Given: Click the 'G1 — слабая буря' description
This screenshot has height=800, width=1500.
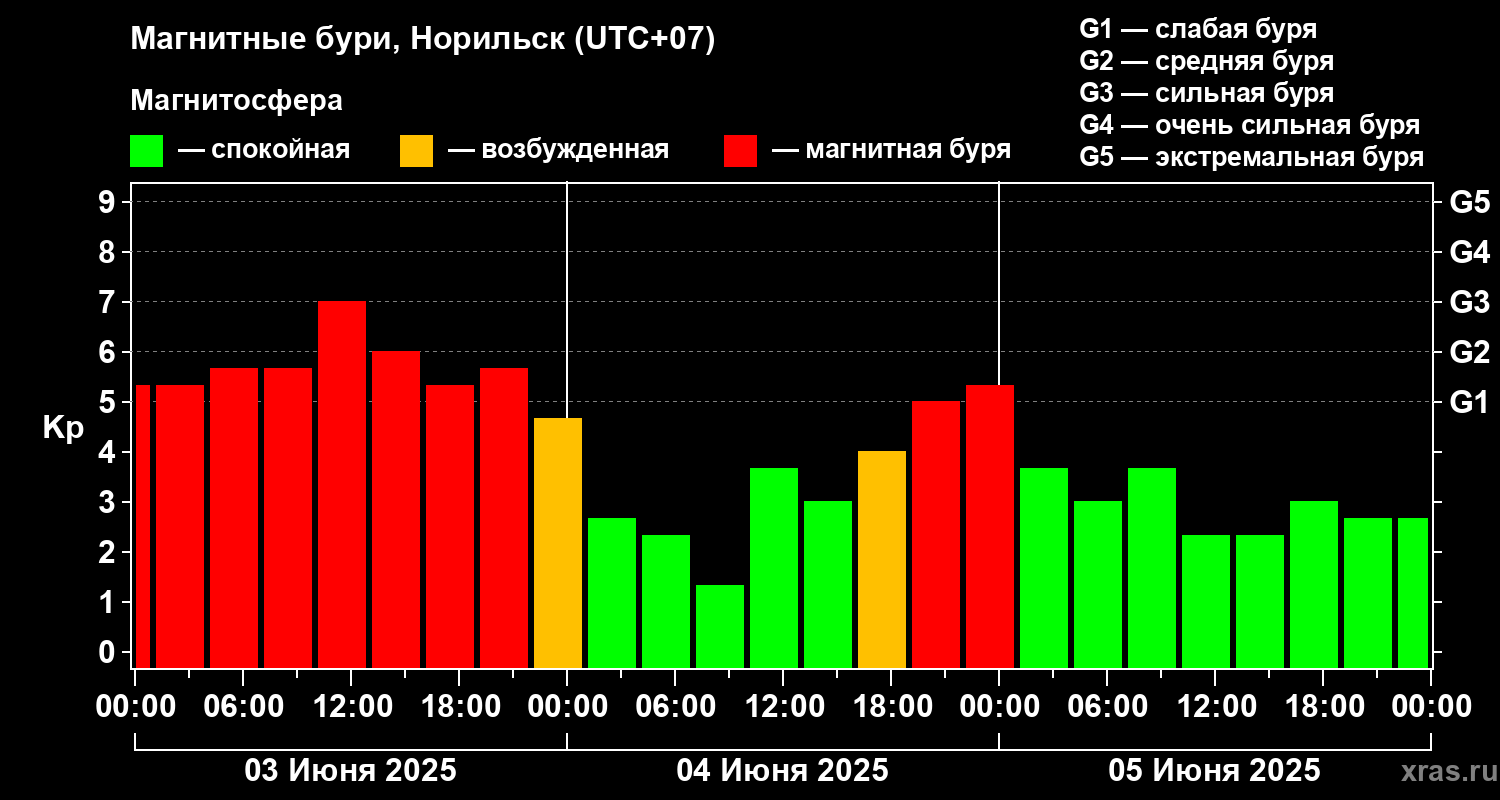Looking at the screenshot, I should pyautogui.click(x=1198, y=29).
